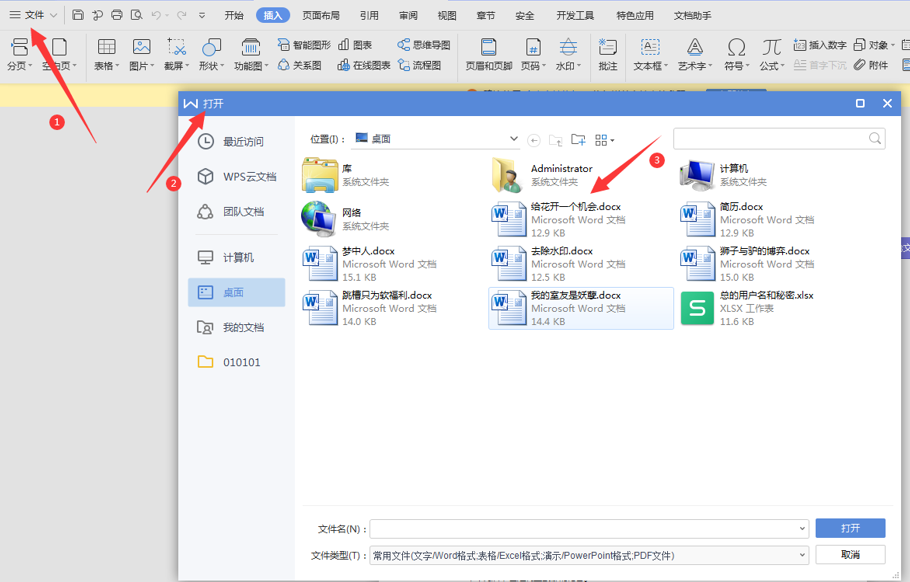
Task: Select 我的文档 in sidebar
Action: coord(236,327)
